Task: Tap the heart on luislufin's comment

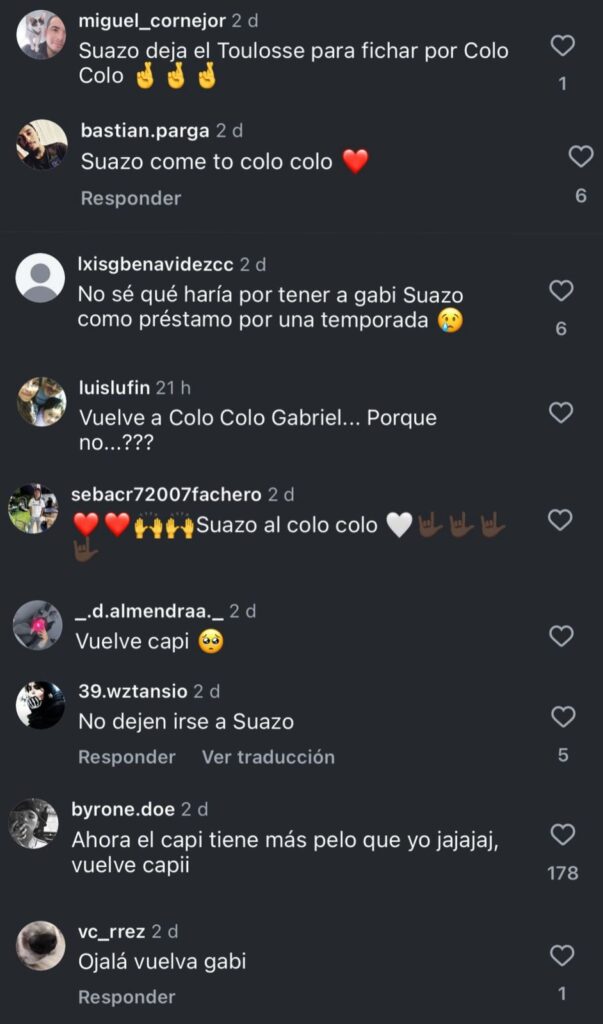Action: 561,412
